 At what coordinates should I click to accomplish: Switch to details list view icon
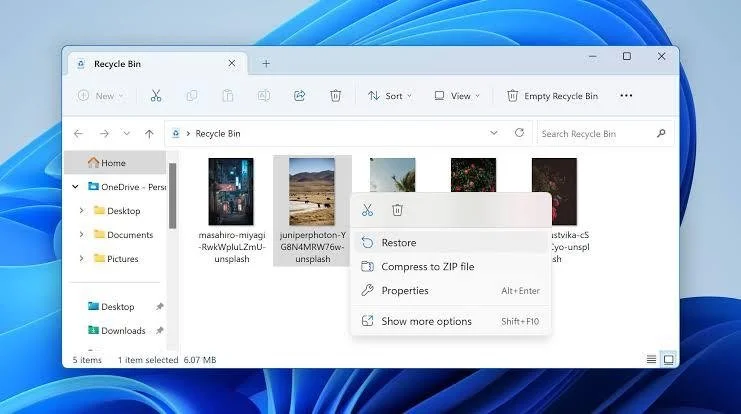[651, 360]
